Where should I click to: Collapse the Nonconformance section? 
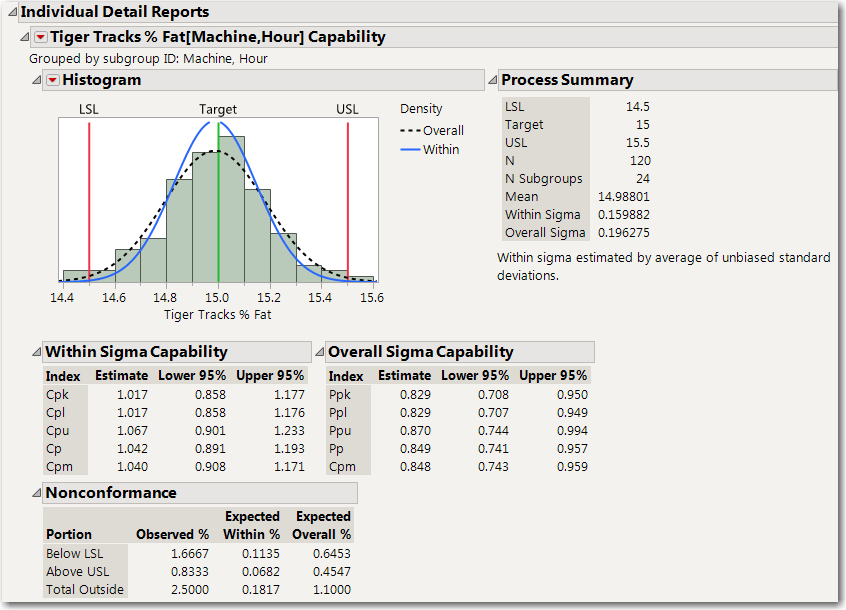click(x=36, y=493)
